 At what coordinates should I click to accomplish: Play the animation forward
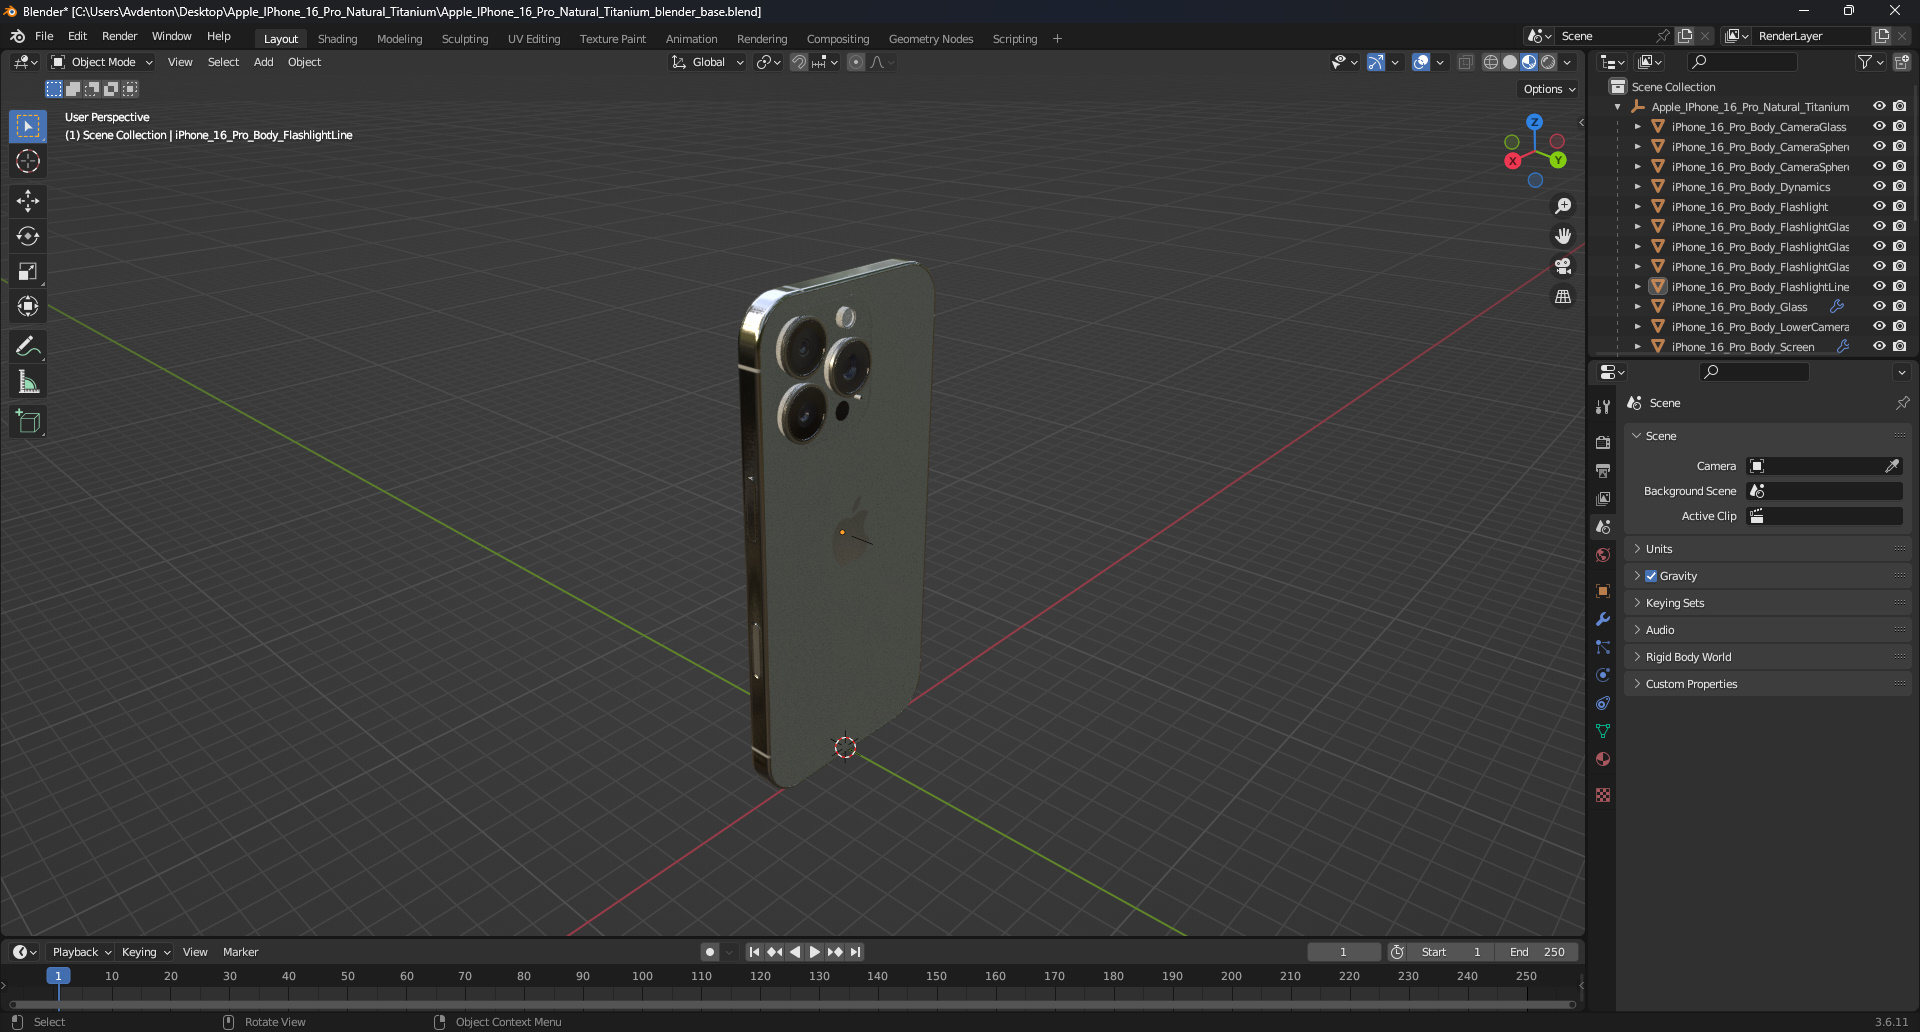tap(815, 952)
